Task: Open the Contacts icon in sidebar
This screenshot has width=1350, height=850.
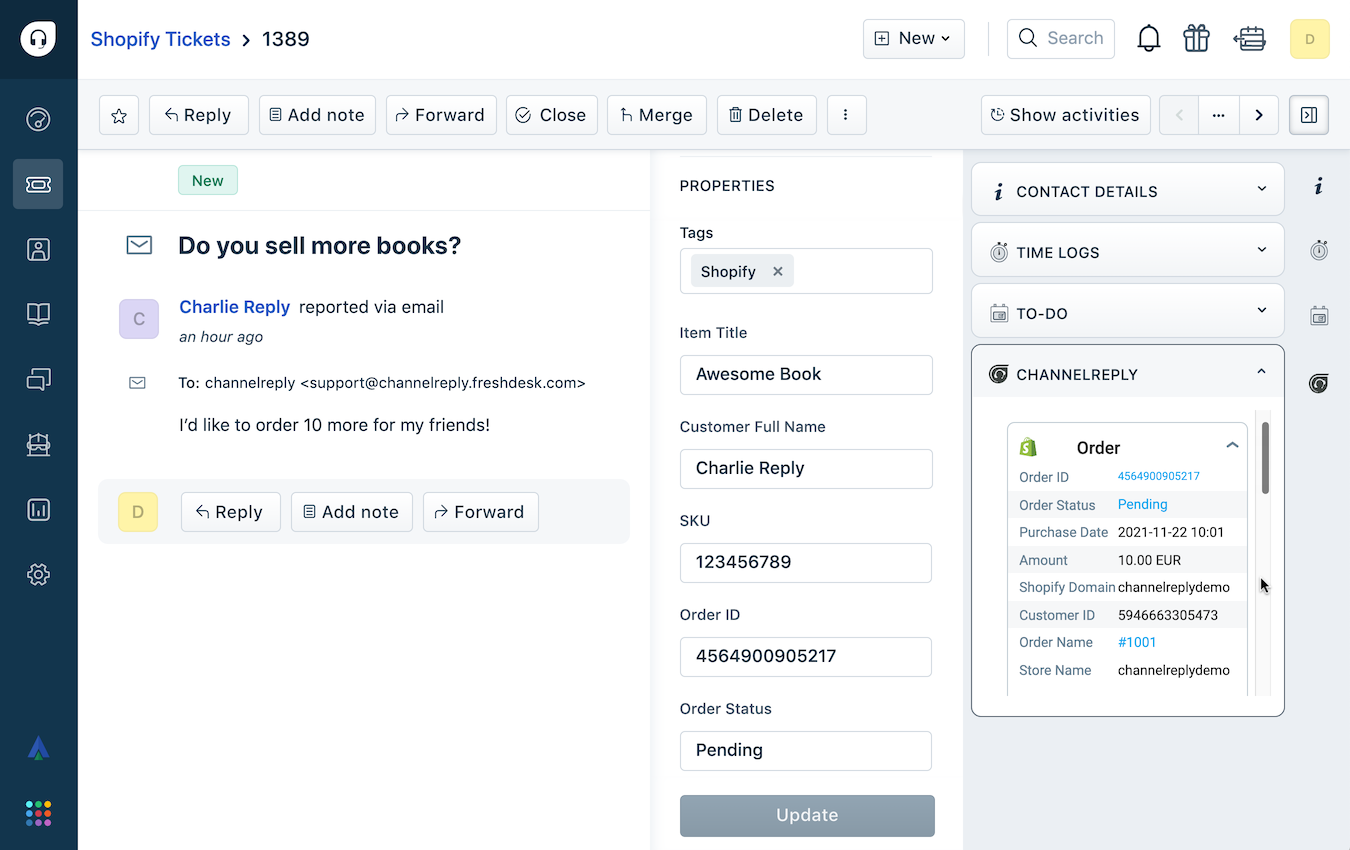Action: coord(38,249)
